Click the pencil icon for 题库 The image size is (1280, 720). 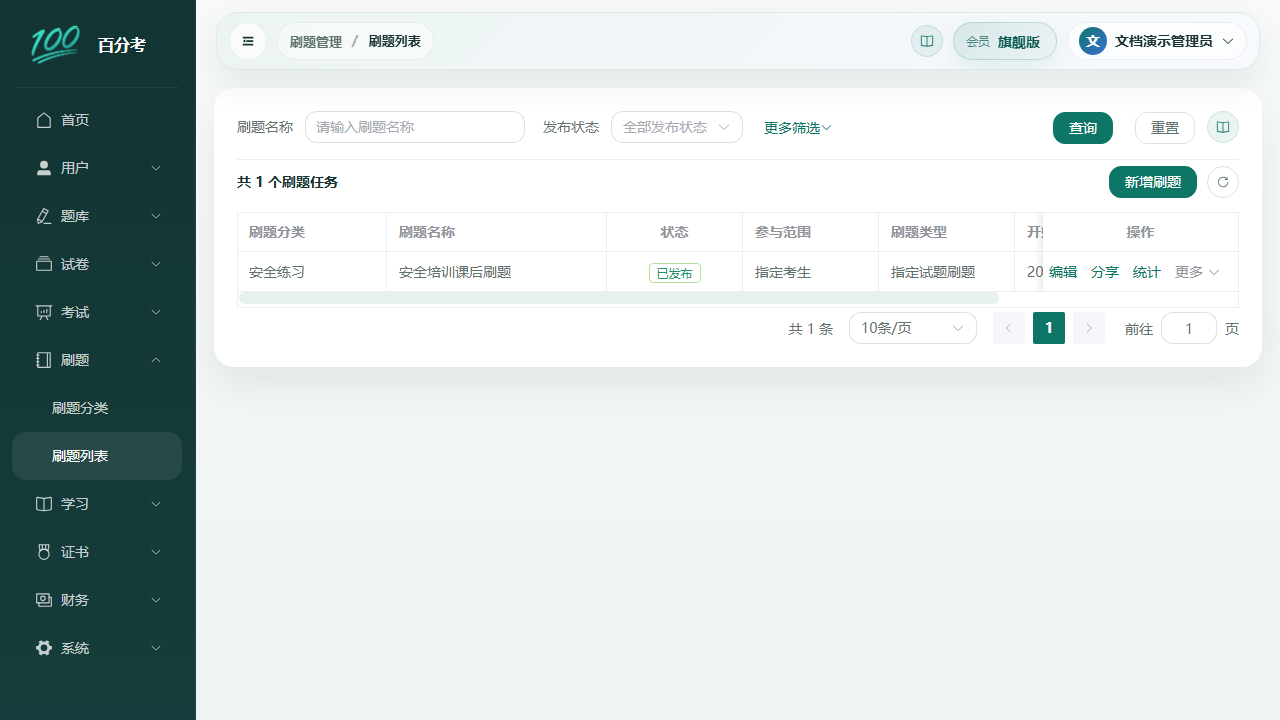tap(44, 216)
